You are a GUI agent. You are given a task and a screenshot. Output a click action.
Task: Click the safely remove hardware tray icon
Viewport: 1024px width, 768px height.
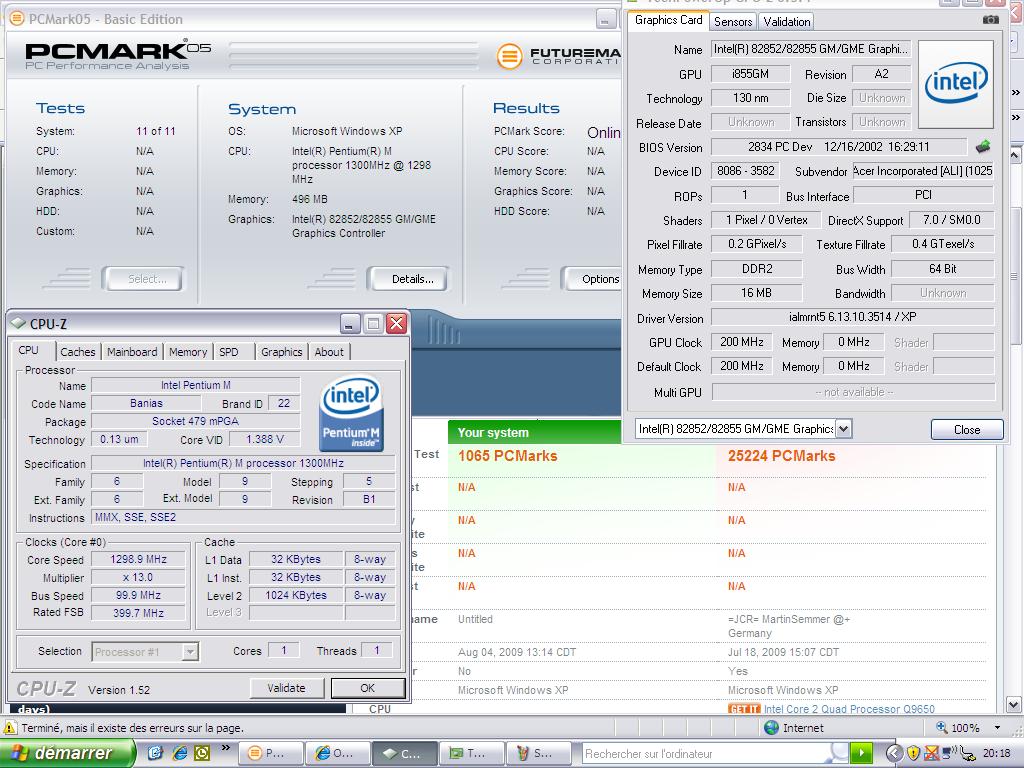(x=968, y=753)
